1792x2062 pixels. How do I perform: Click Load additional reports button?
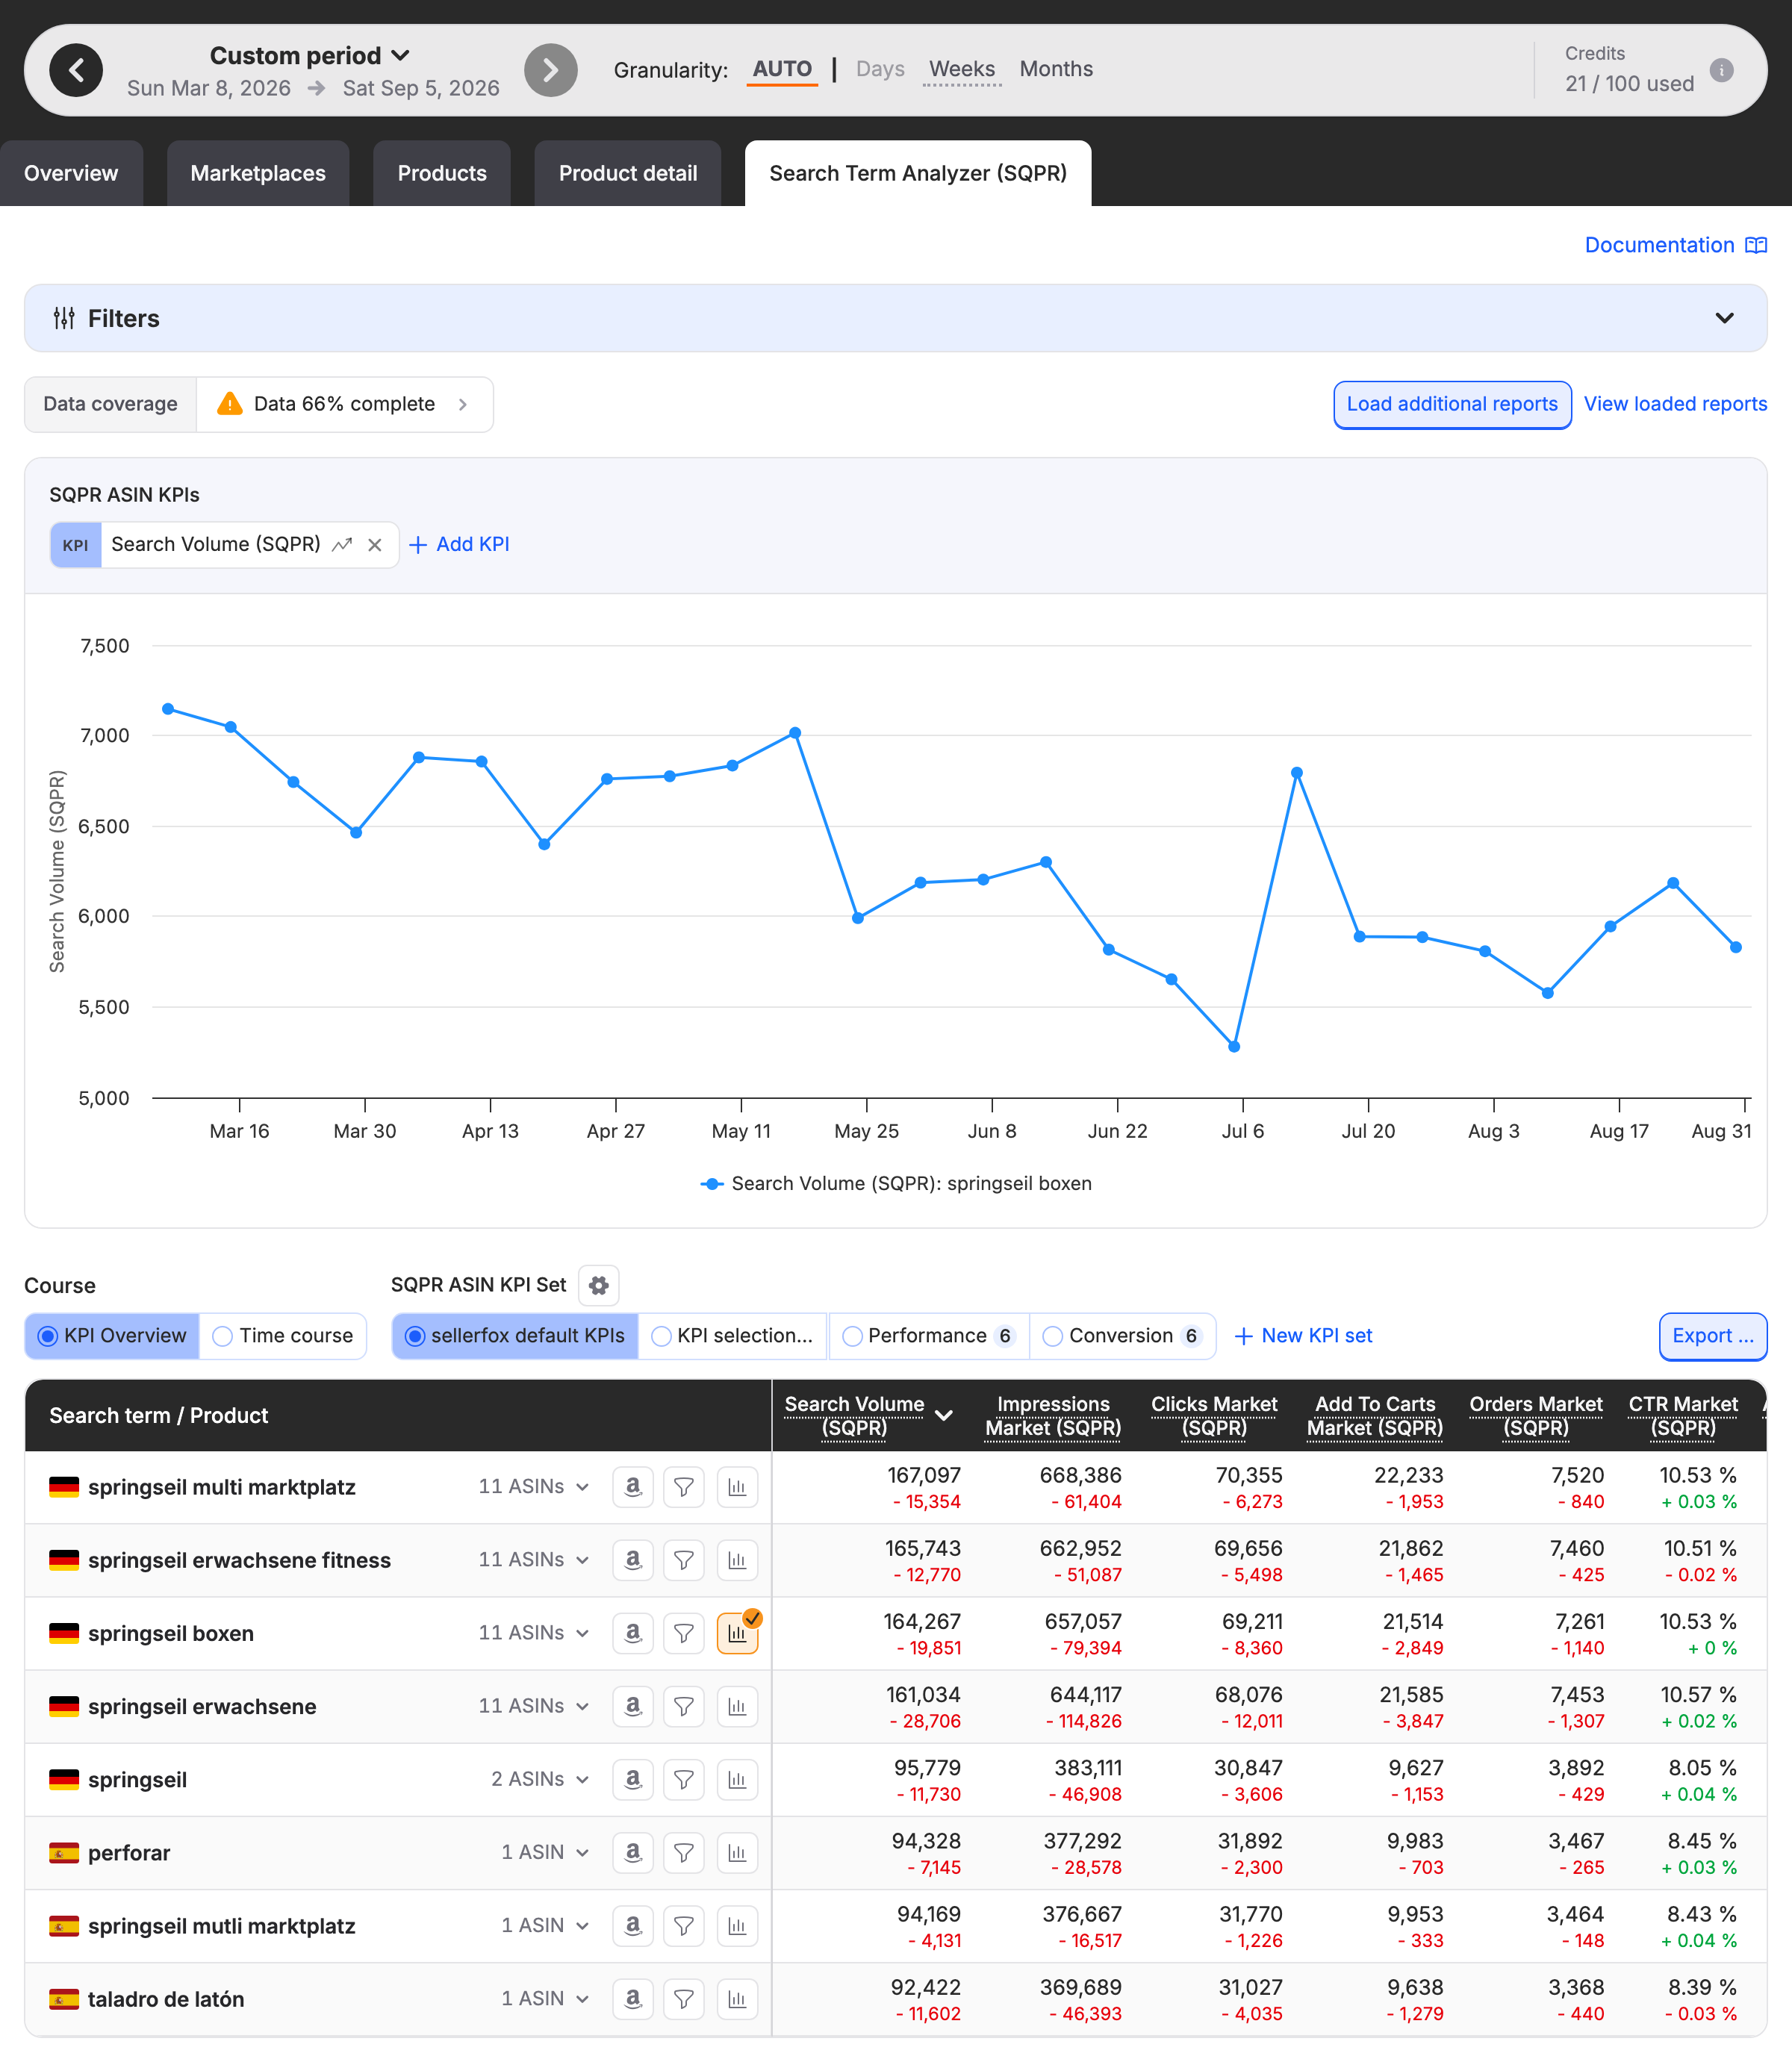(1452, 404)
